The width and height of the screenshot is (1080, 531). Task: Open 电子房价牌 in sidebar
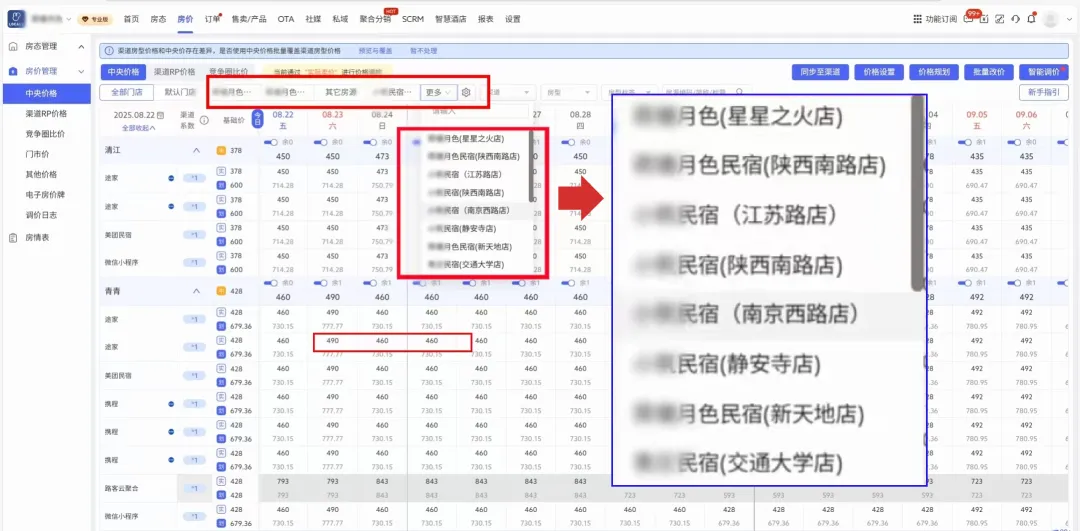[x=45, y=195]
